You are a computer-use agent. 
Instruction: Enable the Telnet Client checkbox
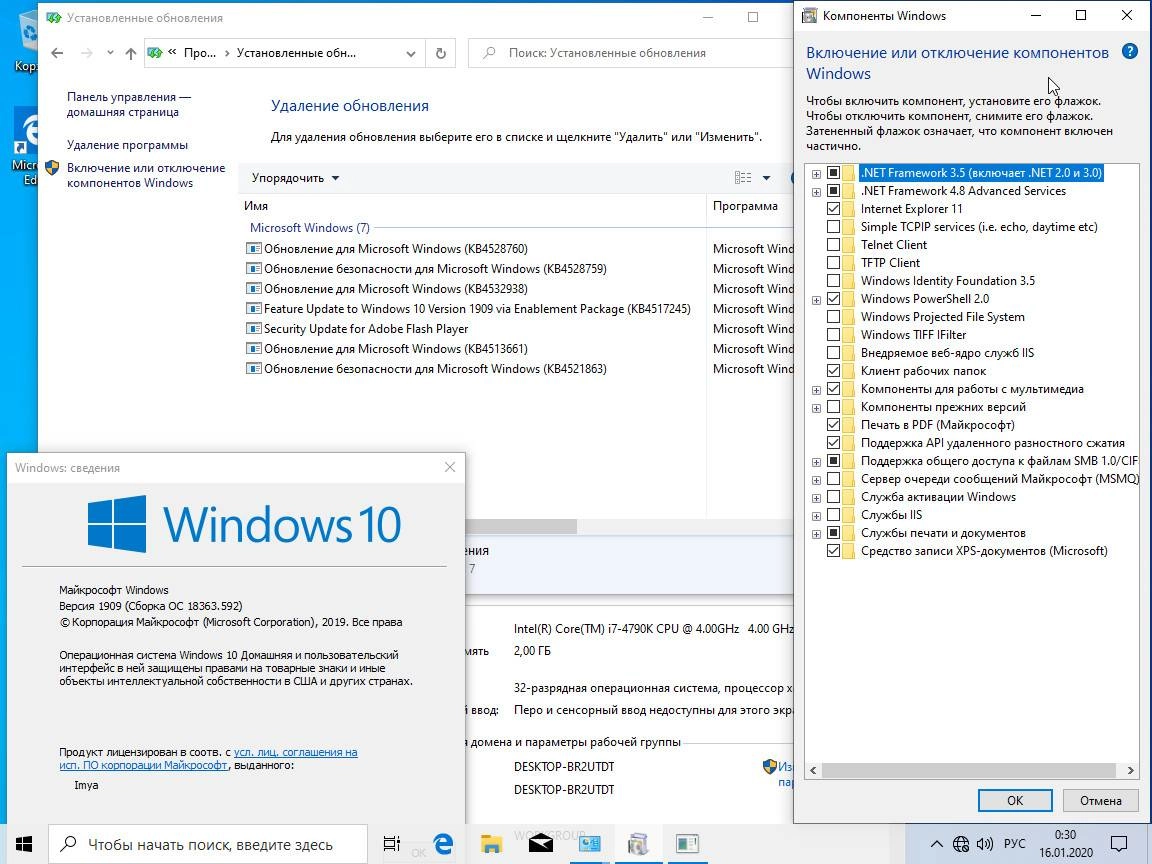[833, 245]
